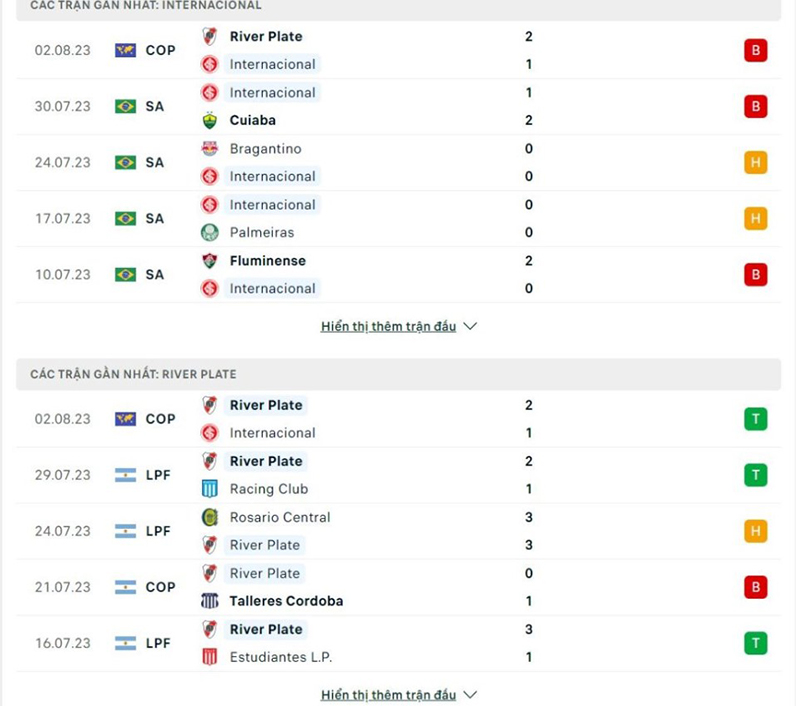Click the Talleres Cordoba badge
The width and height of the screenshot is (800, 706).
coord(209,601)
